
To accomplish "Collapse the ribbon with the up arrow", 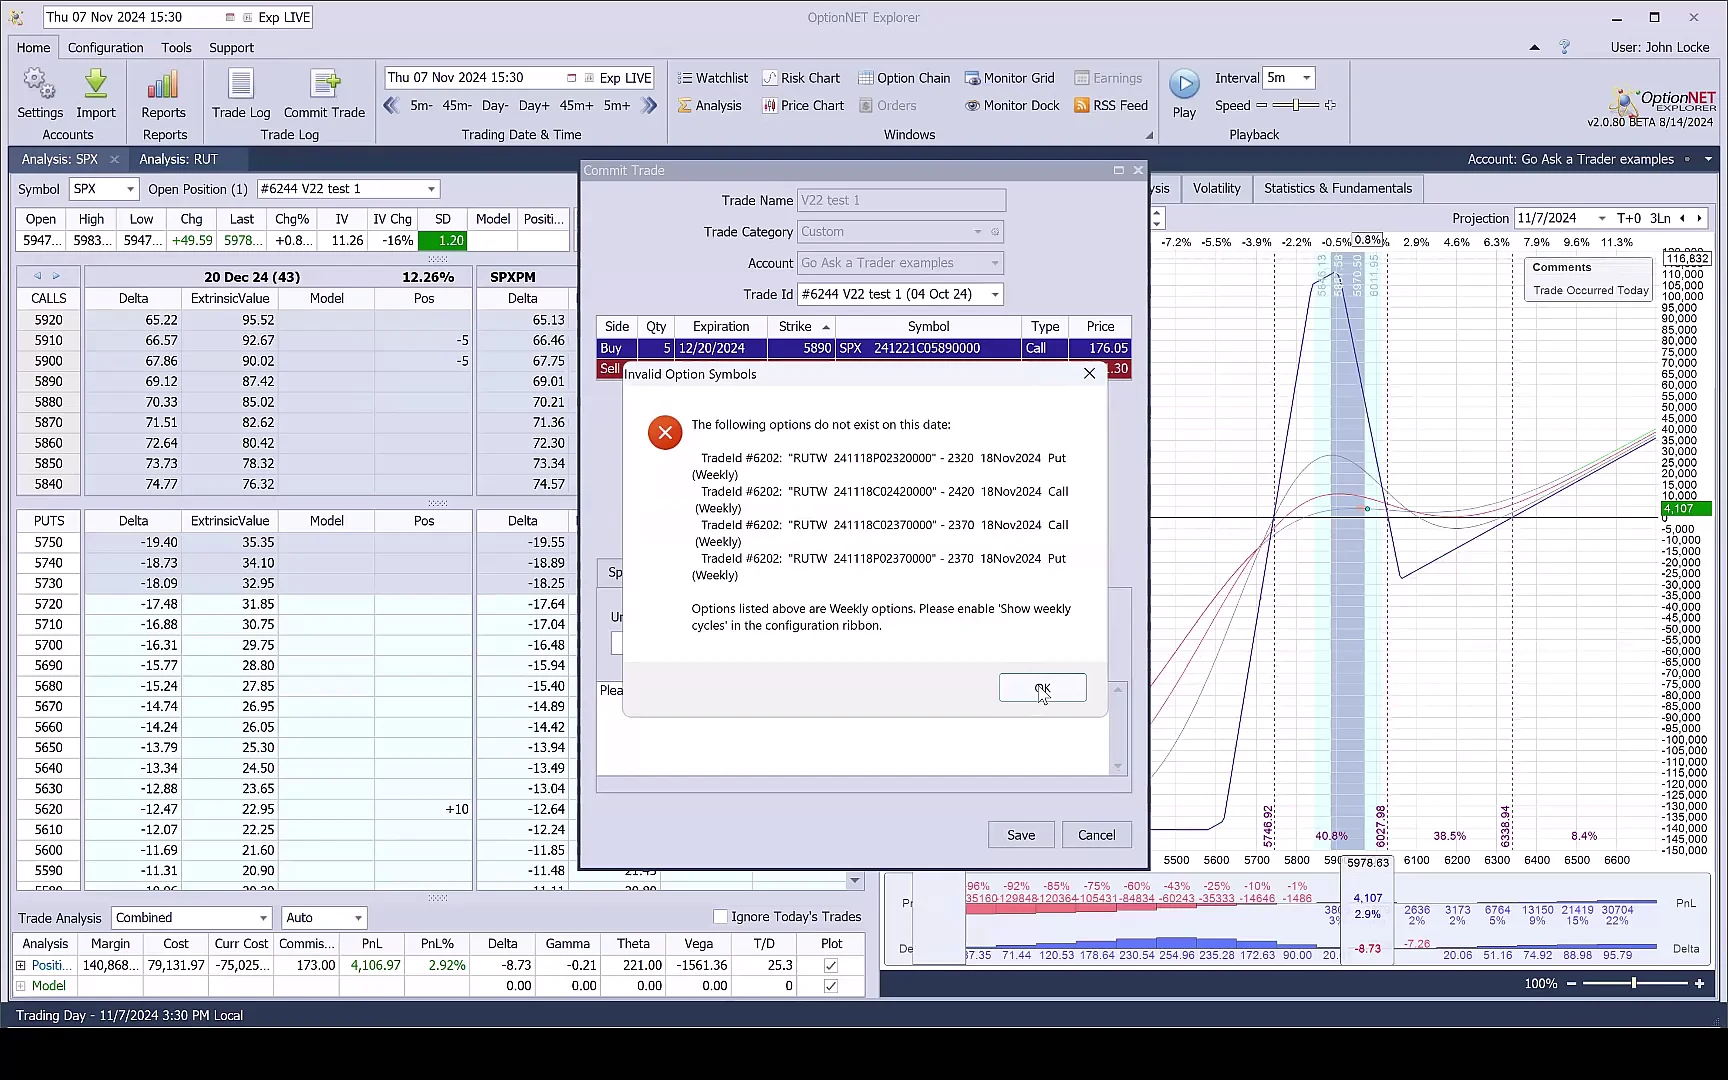I will [1534, 47].
